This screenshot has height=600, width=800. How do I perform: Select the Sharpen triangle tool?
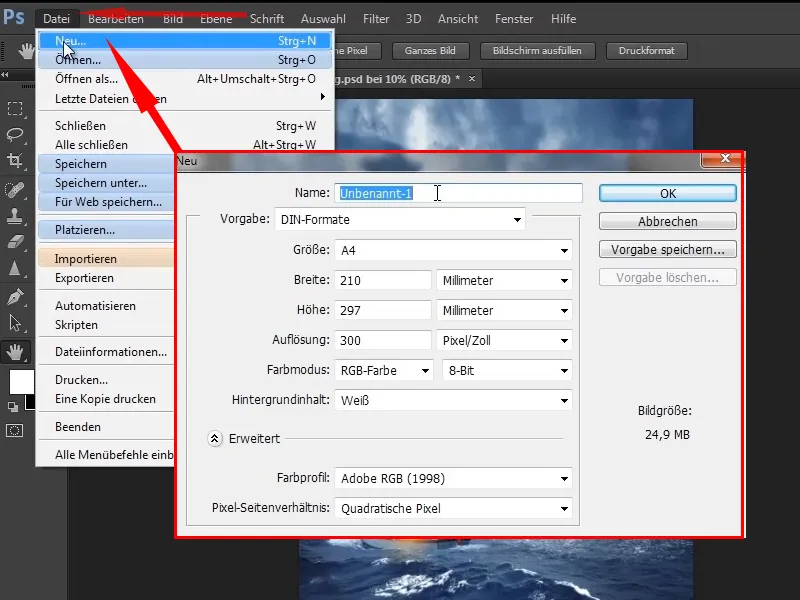(x=15, y=268)
